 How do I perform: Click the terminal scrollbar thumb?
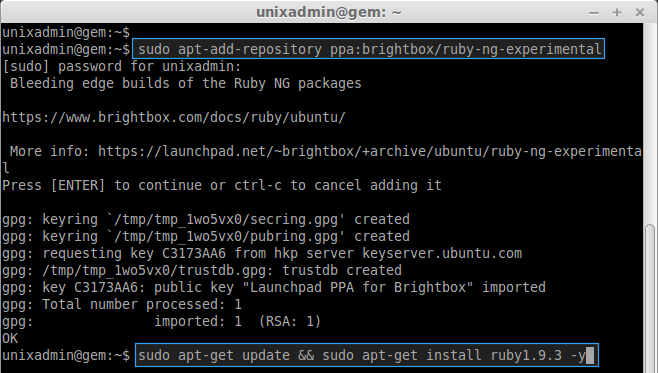pos(650,299)
